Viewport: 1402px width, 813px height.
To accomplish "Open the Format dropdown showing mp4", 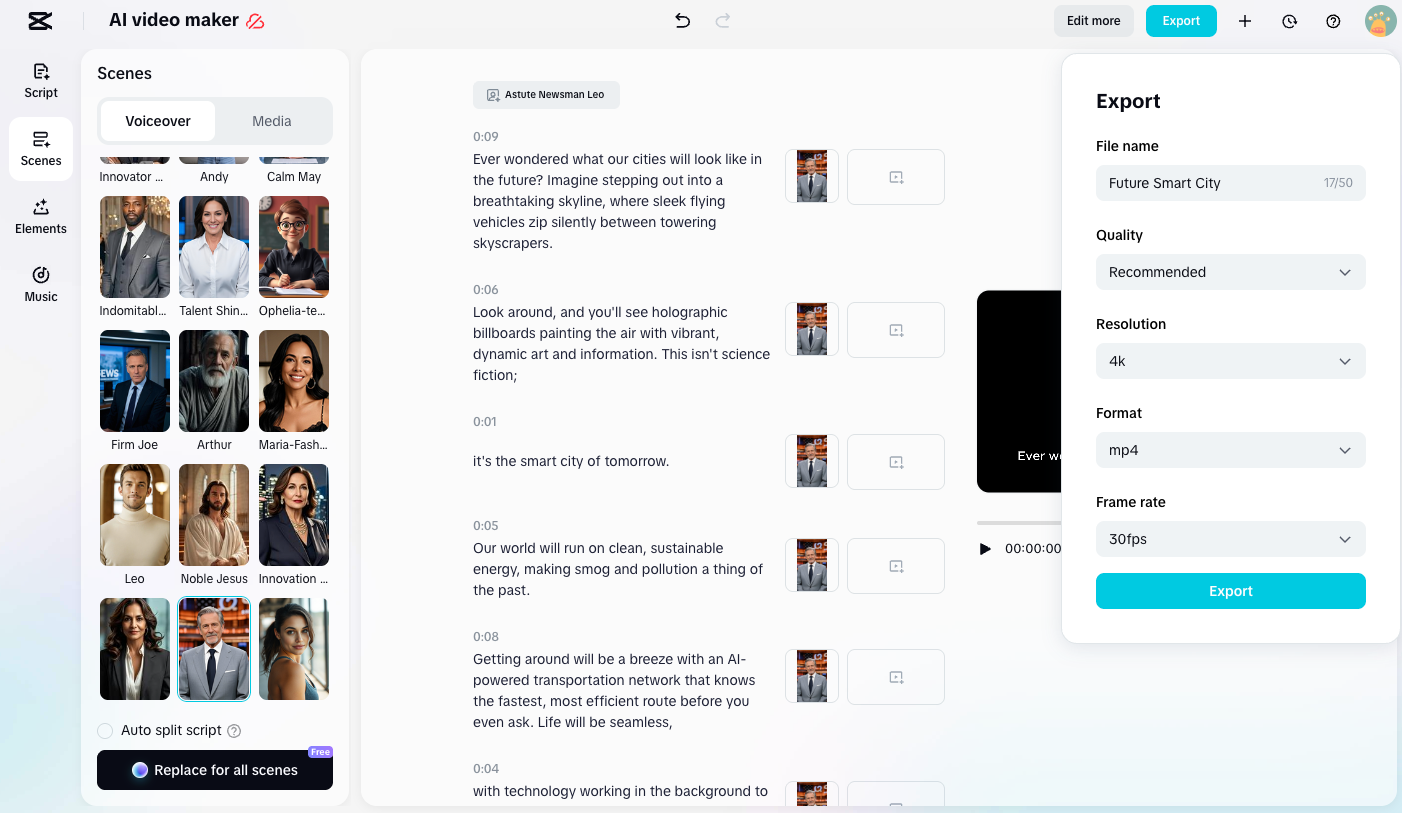I will pos(1230,450).
